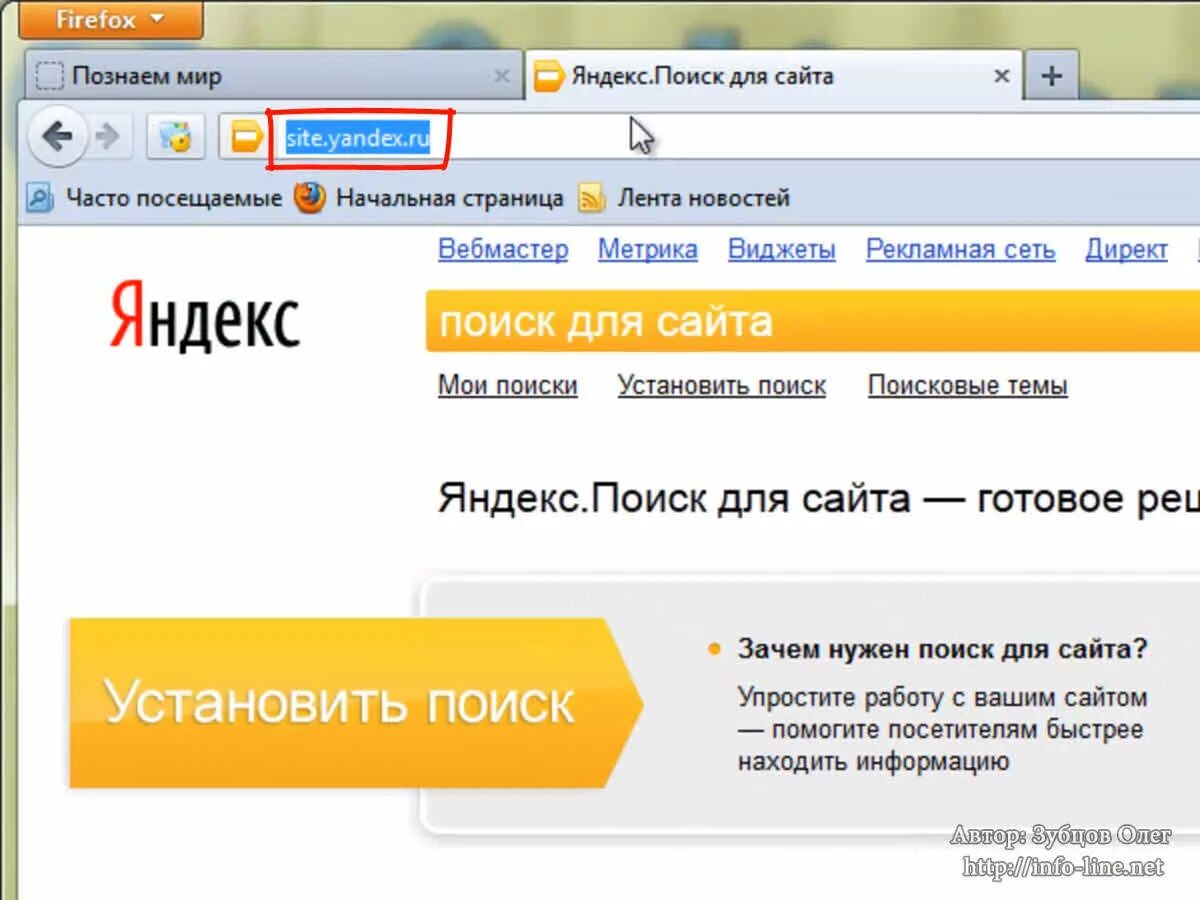Open the Мои поиски link
Image resolution: width=1200 pixels, height=900 pixels.
(508, 385)
